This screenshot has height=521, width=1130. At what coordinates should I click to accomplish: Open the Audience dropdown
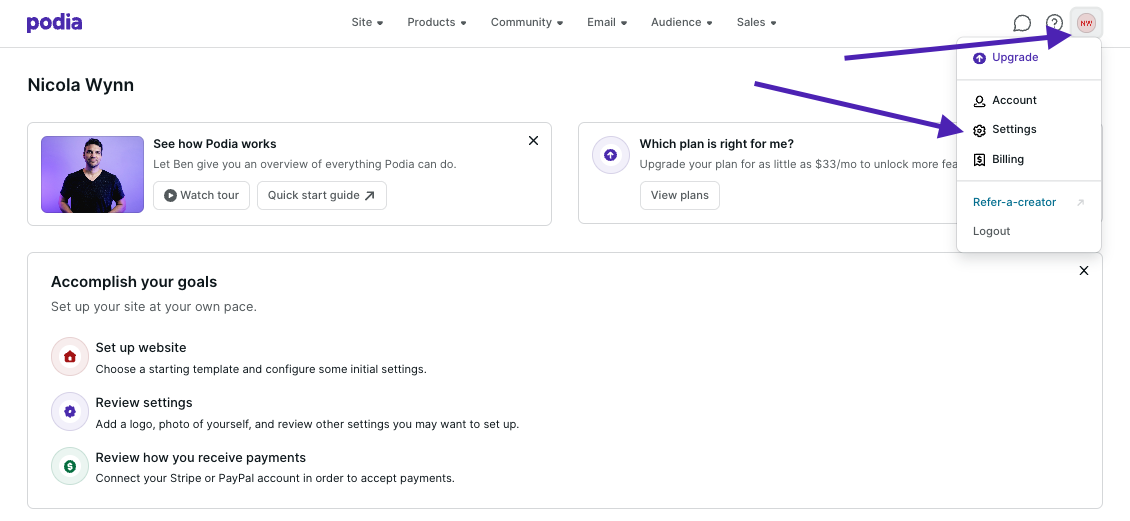pos(682,22)
